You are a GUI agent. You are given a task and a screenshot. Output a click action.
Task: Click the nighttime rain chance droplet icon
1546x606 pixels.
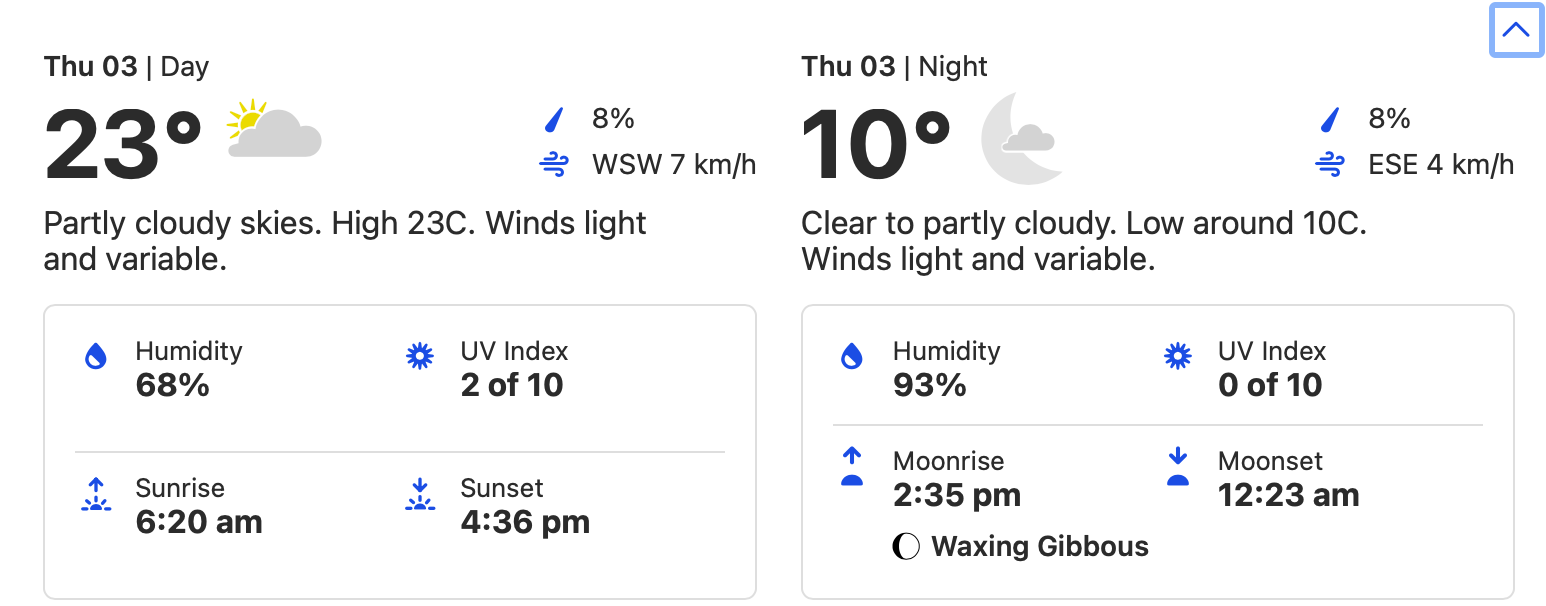coord(1330,121)
